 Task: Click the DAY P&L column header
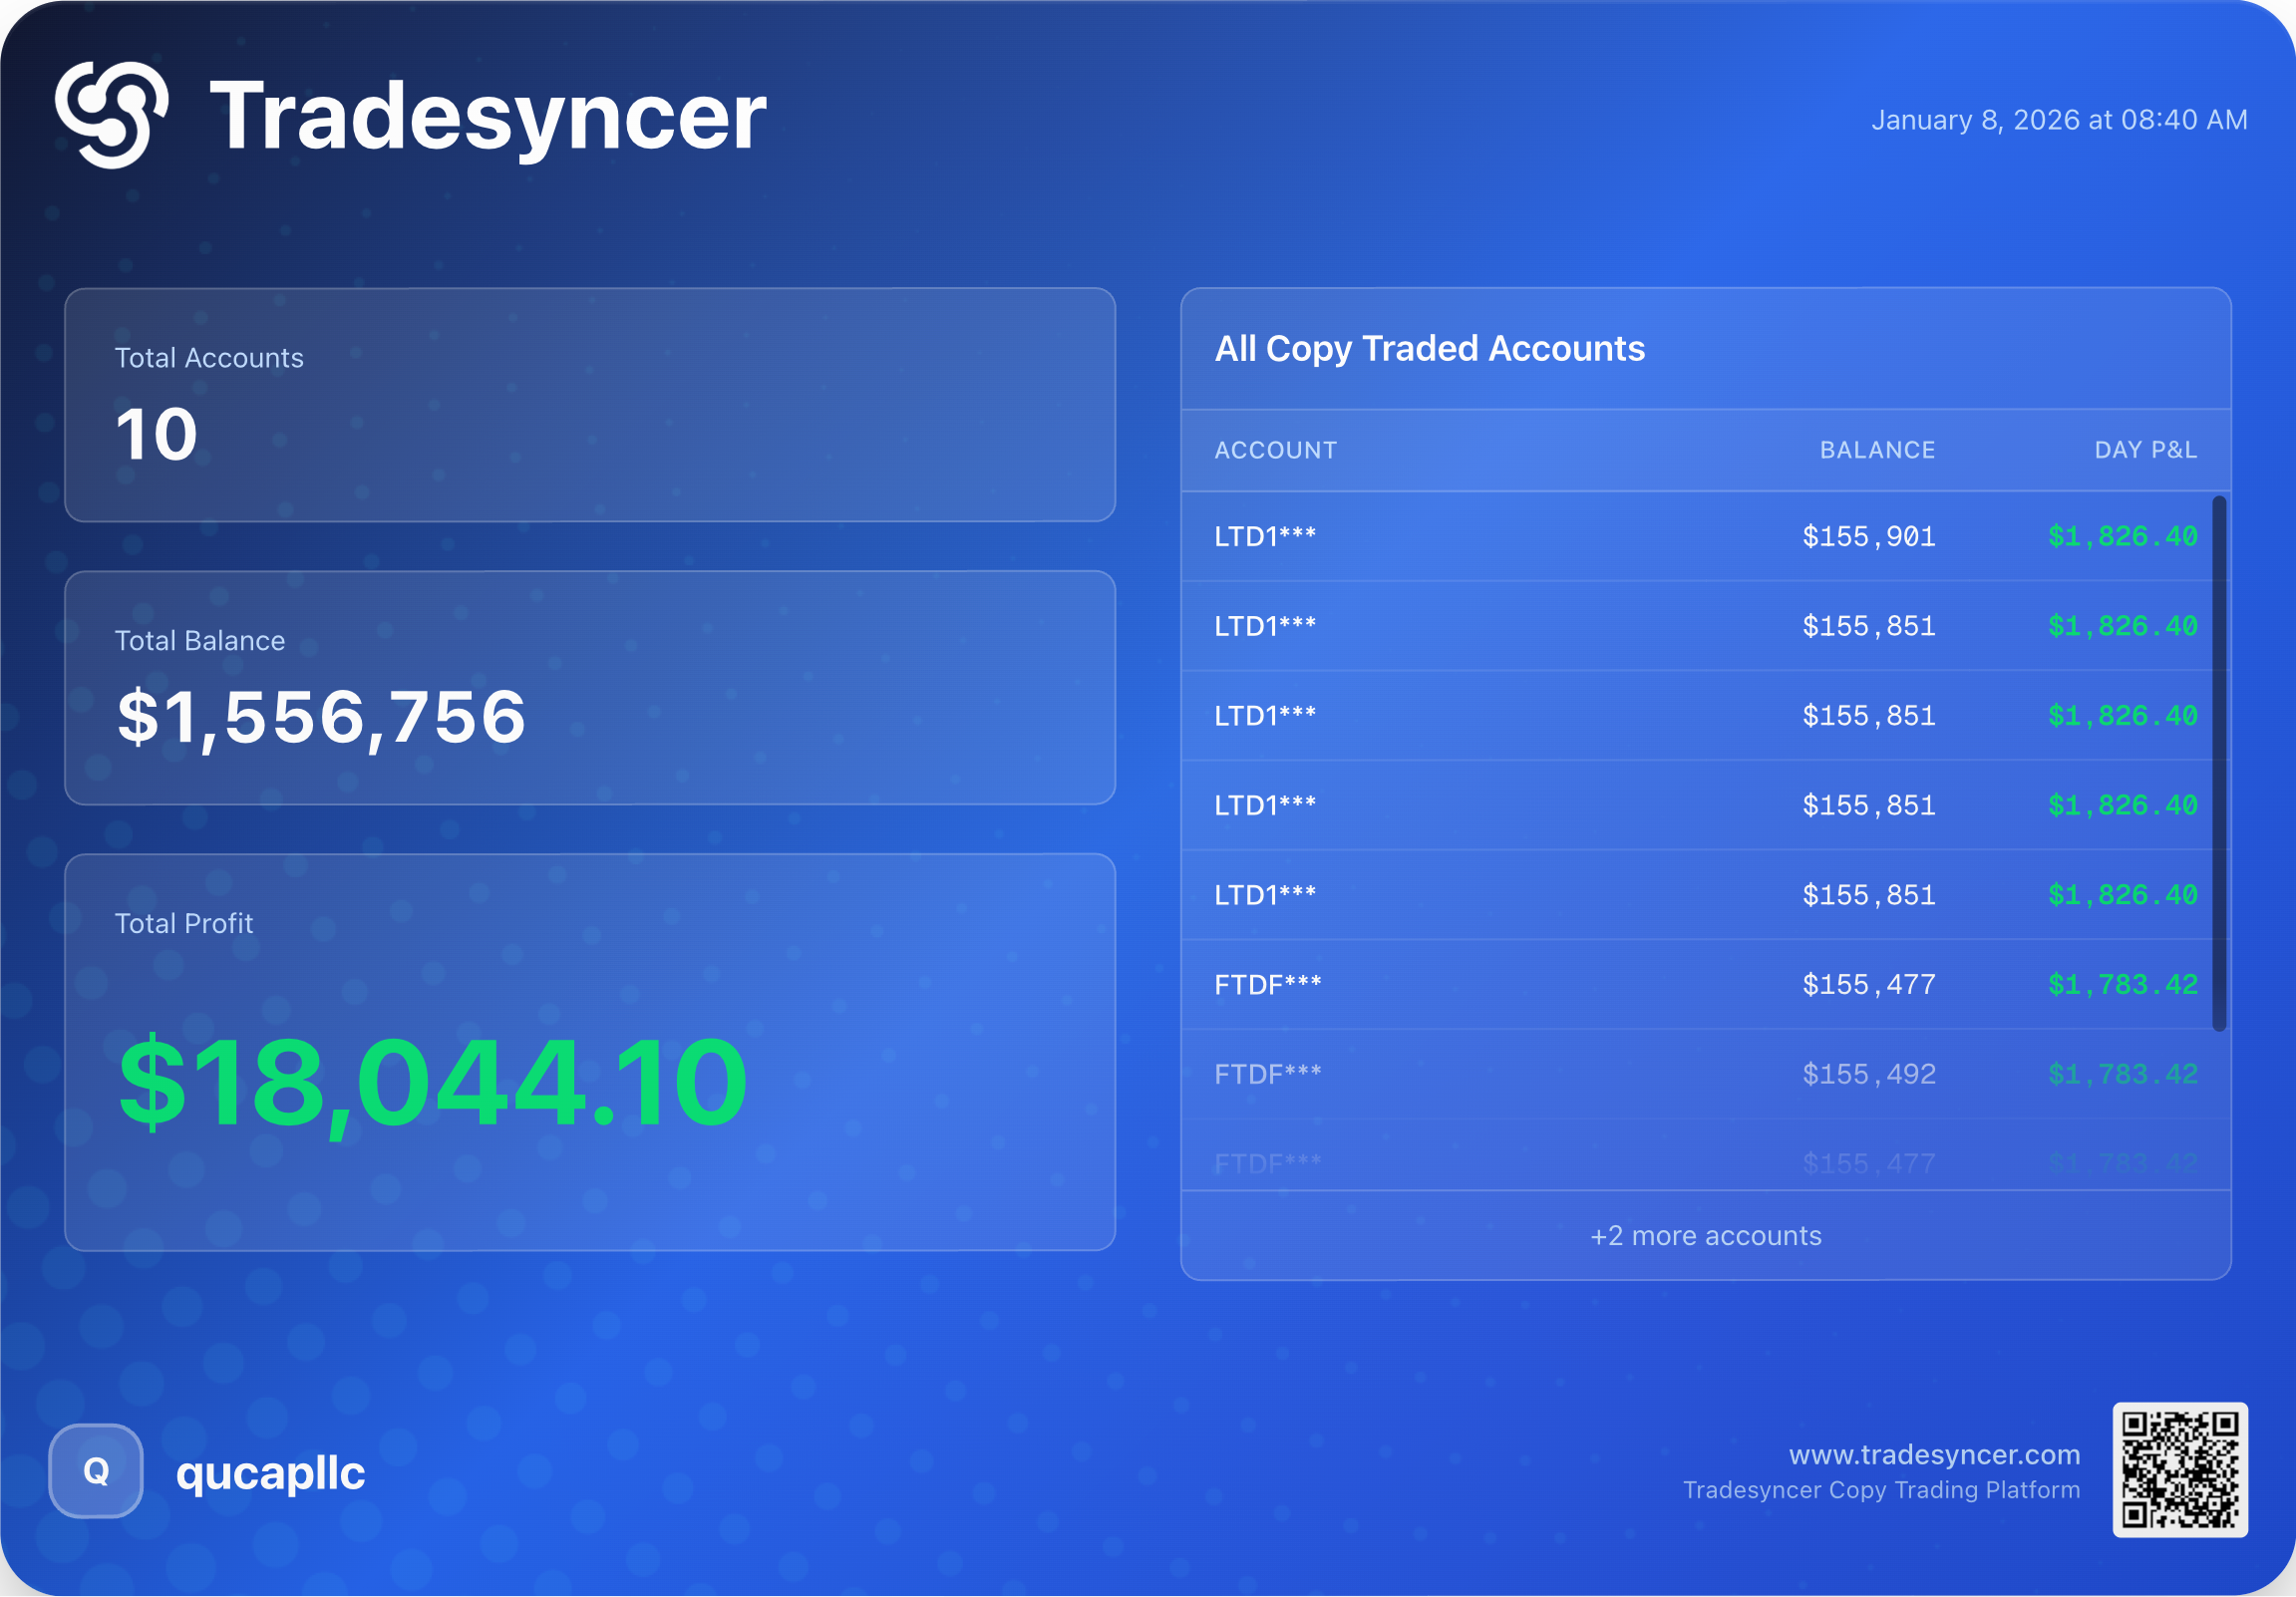tap(2145, 450)
